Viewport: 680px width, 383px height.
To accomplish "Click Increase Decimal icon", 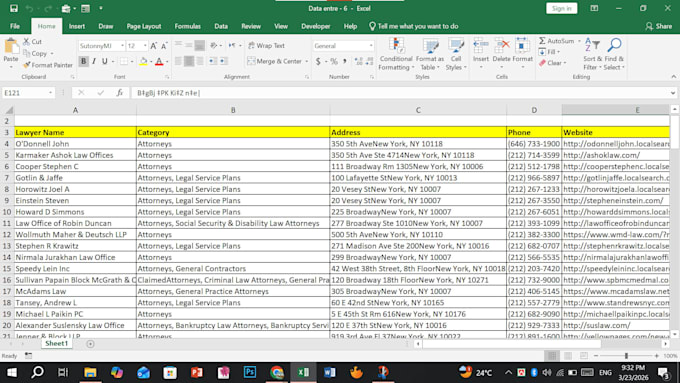I will (359, 62).
